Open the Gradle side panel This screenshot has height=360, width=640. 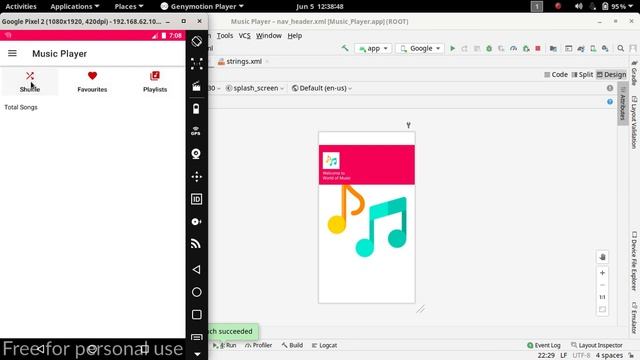pos(634,73)
